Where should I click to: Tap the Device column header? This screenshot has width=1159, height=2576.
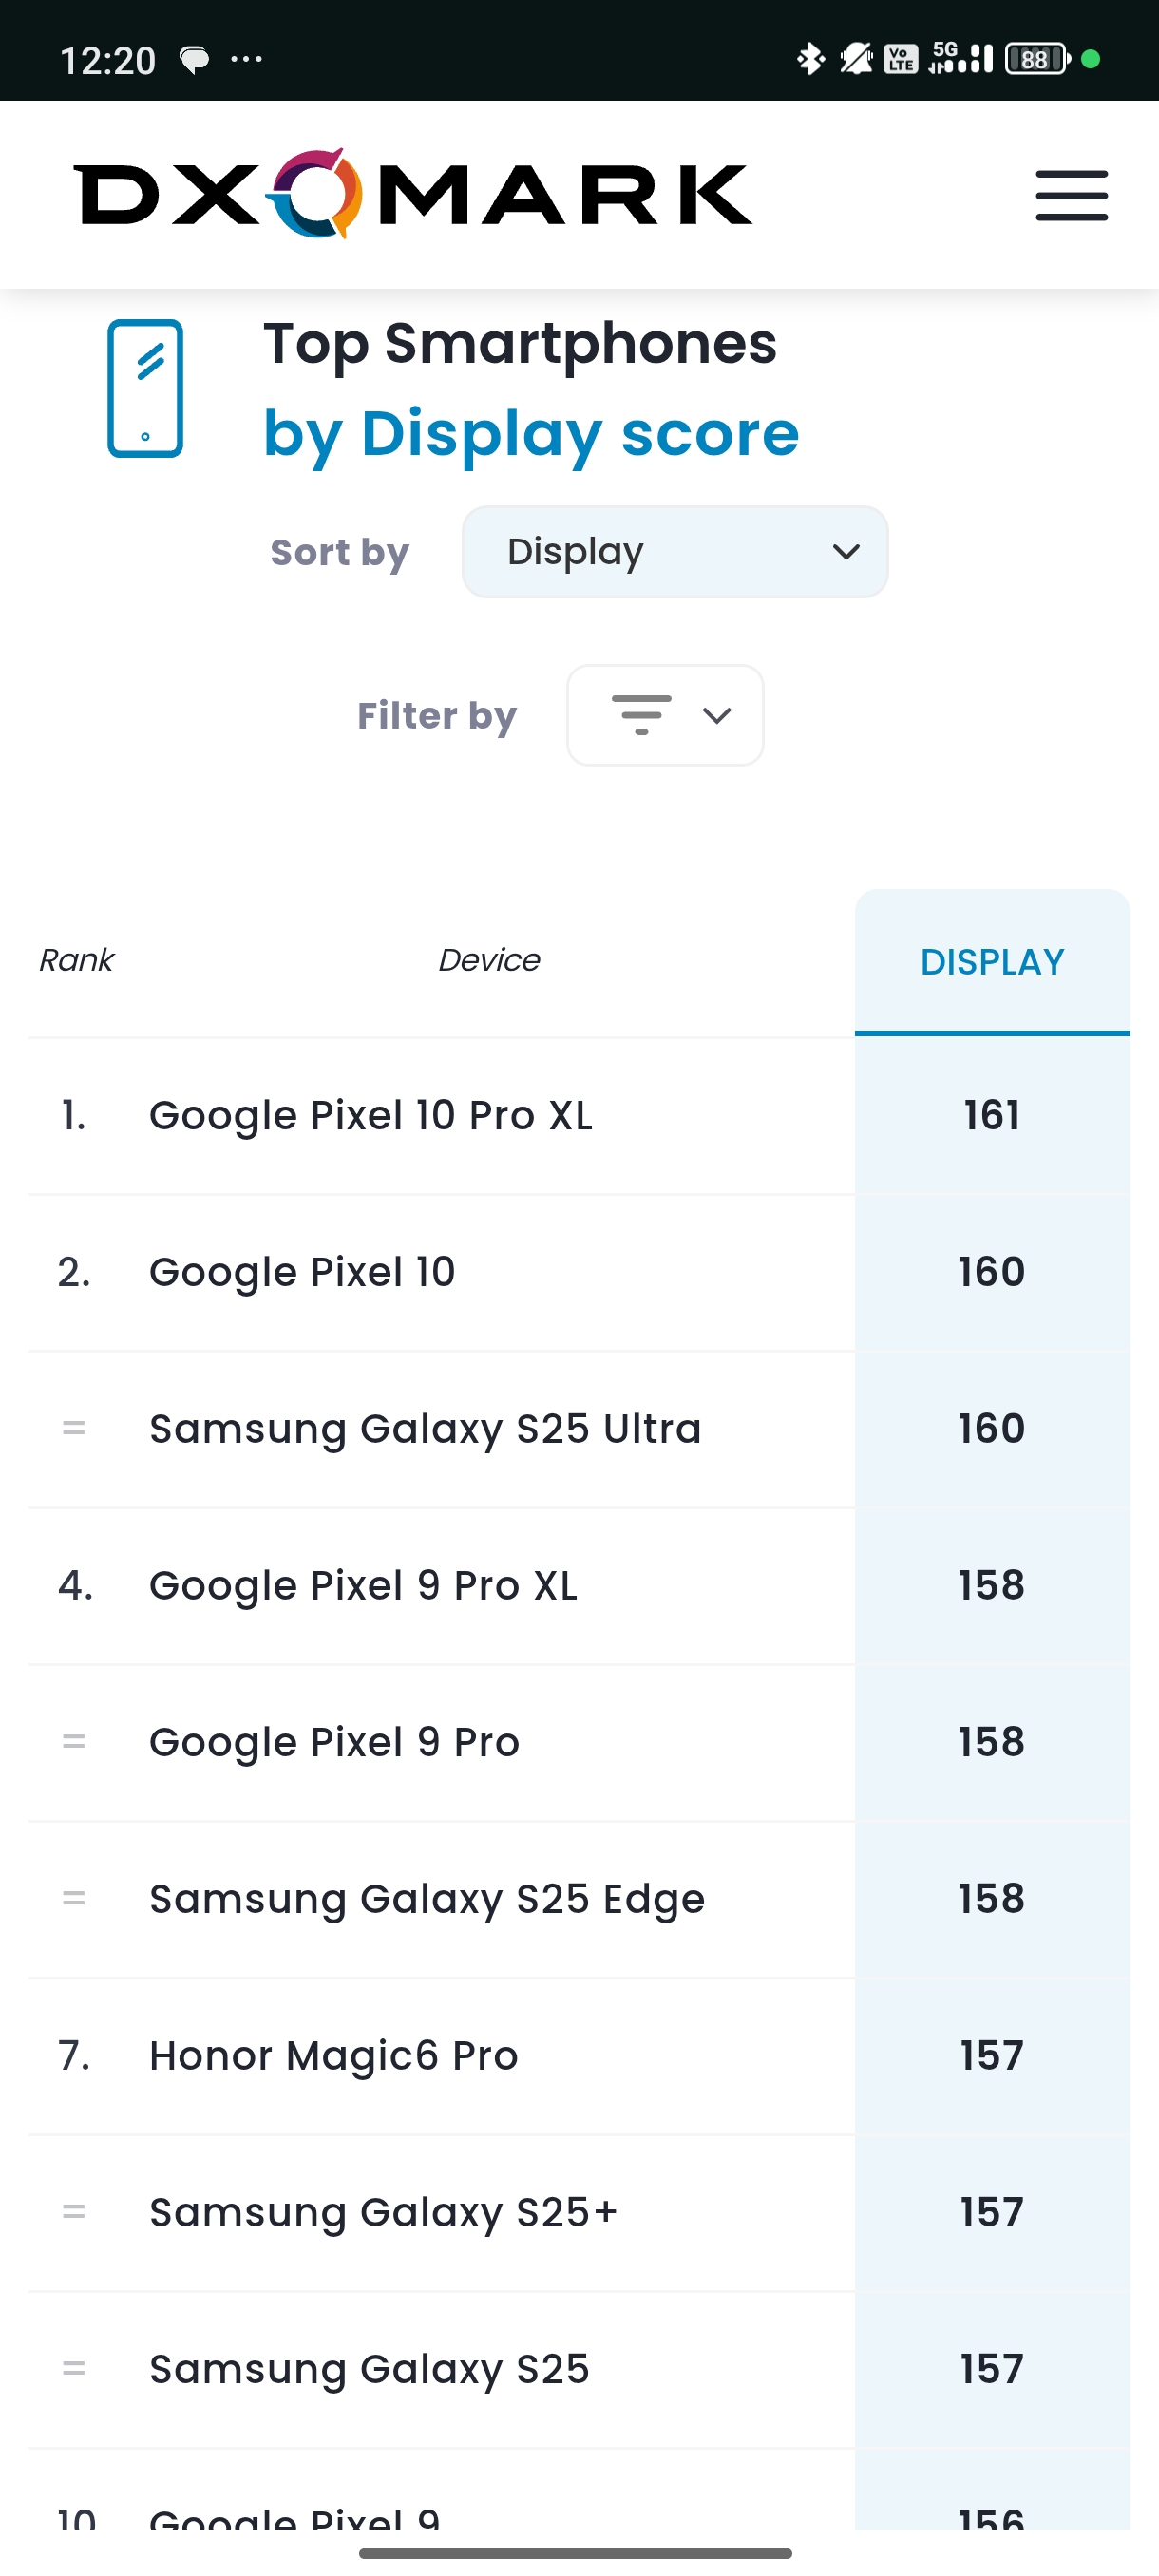pos(489,960)
